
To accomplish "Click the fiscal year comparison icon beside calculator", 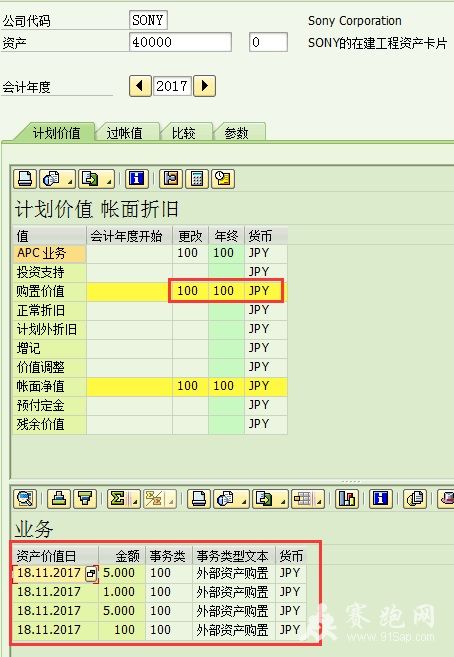I will (x=171, y=179).
